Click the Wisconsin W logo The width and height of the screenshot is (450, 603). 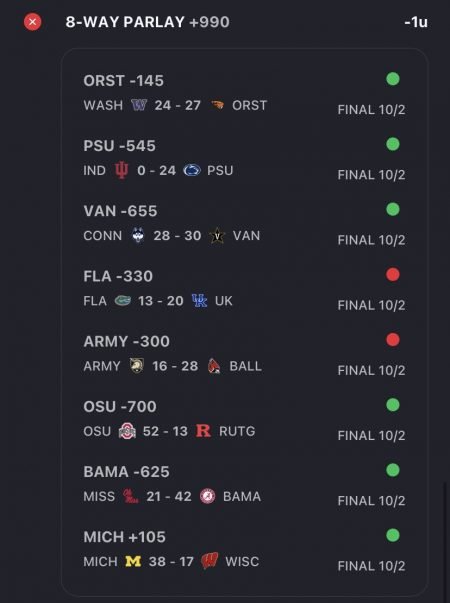(210, 561)
